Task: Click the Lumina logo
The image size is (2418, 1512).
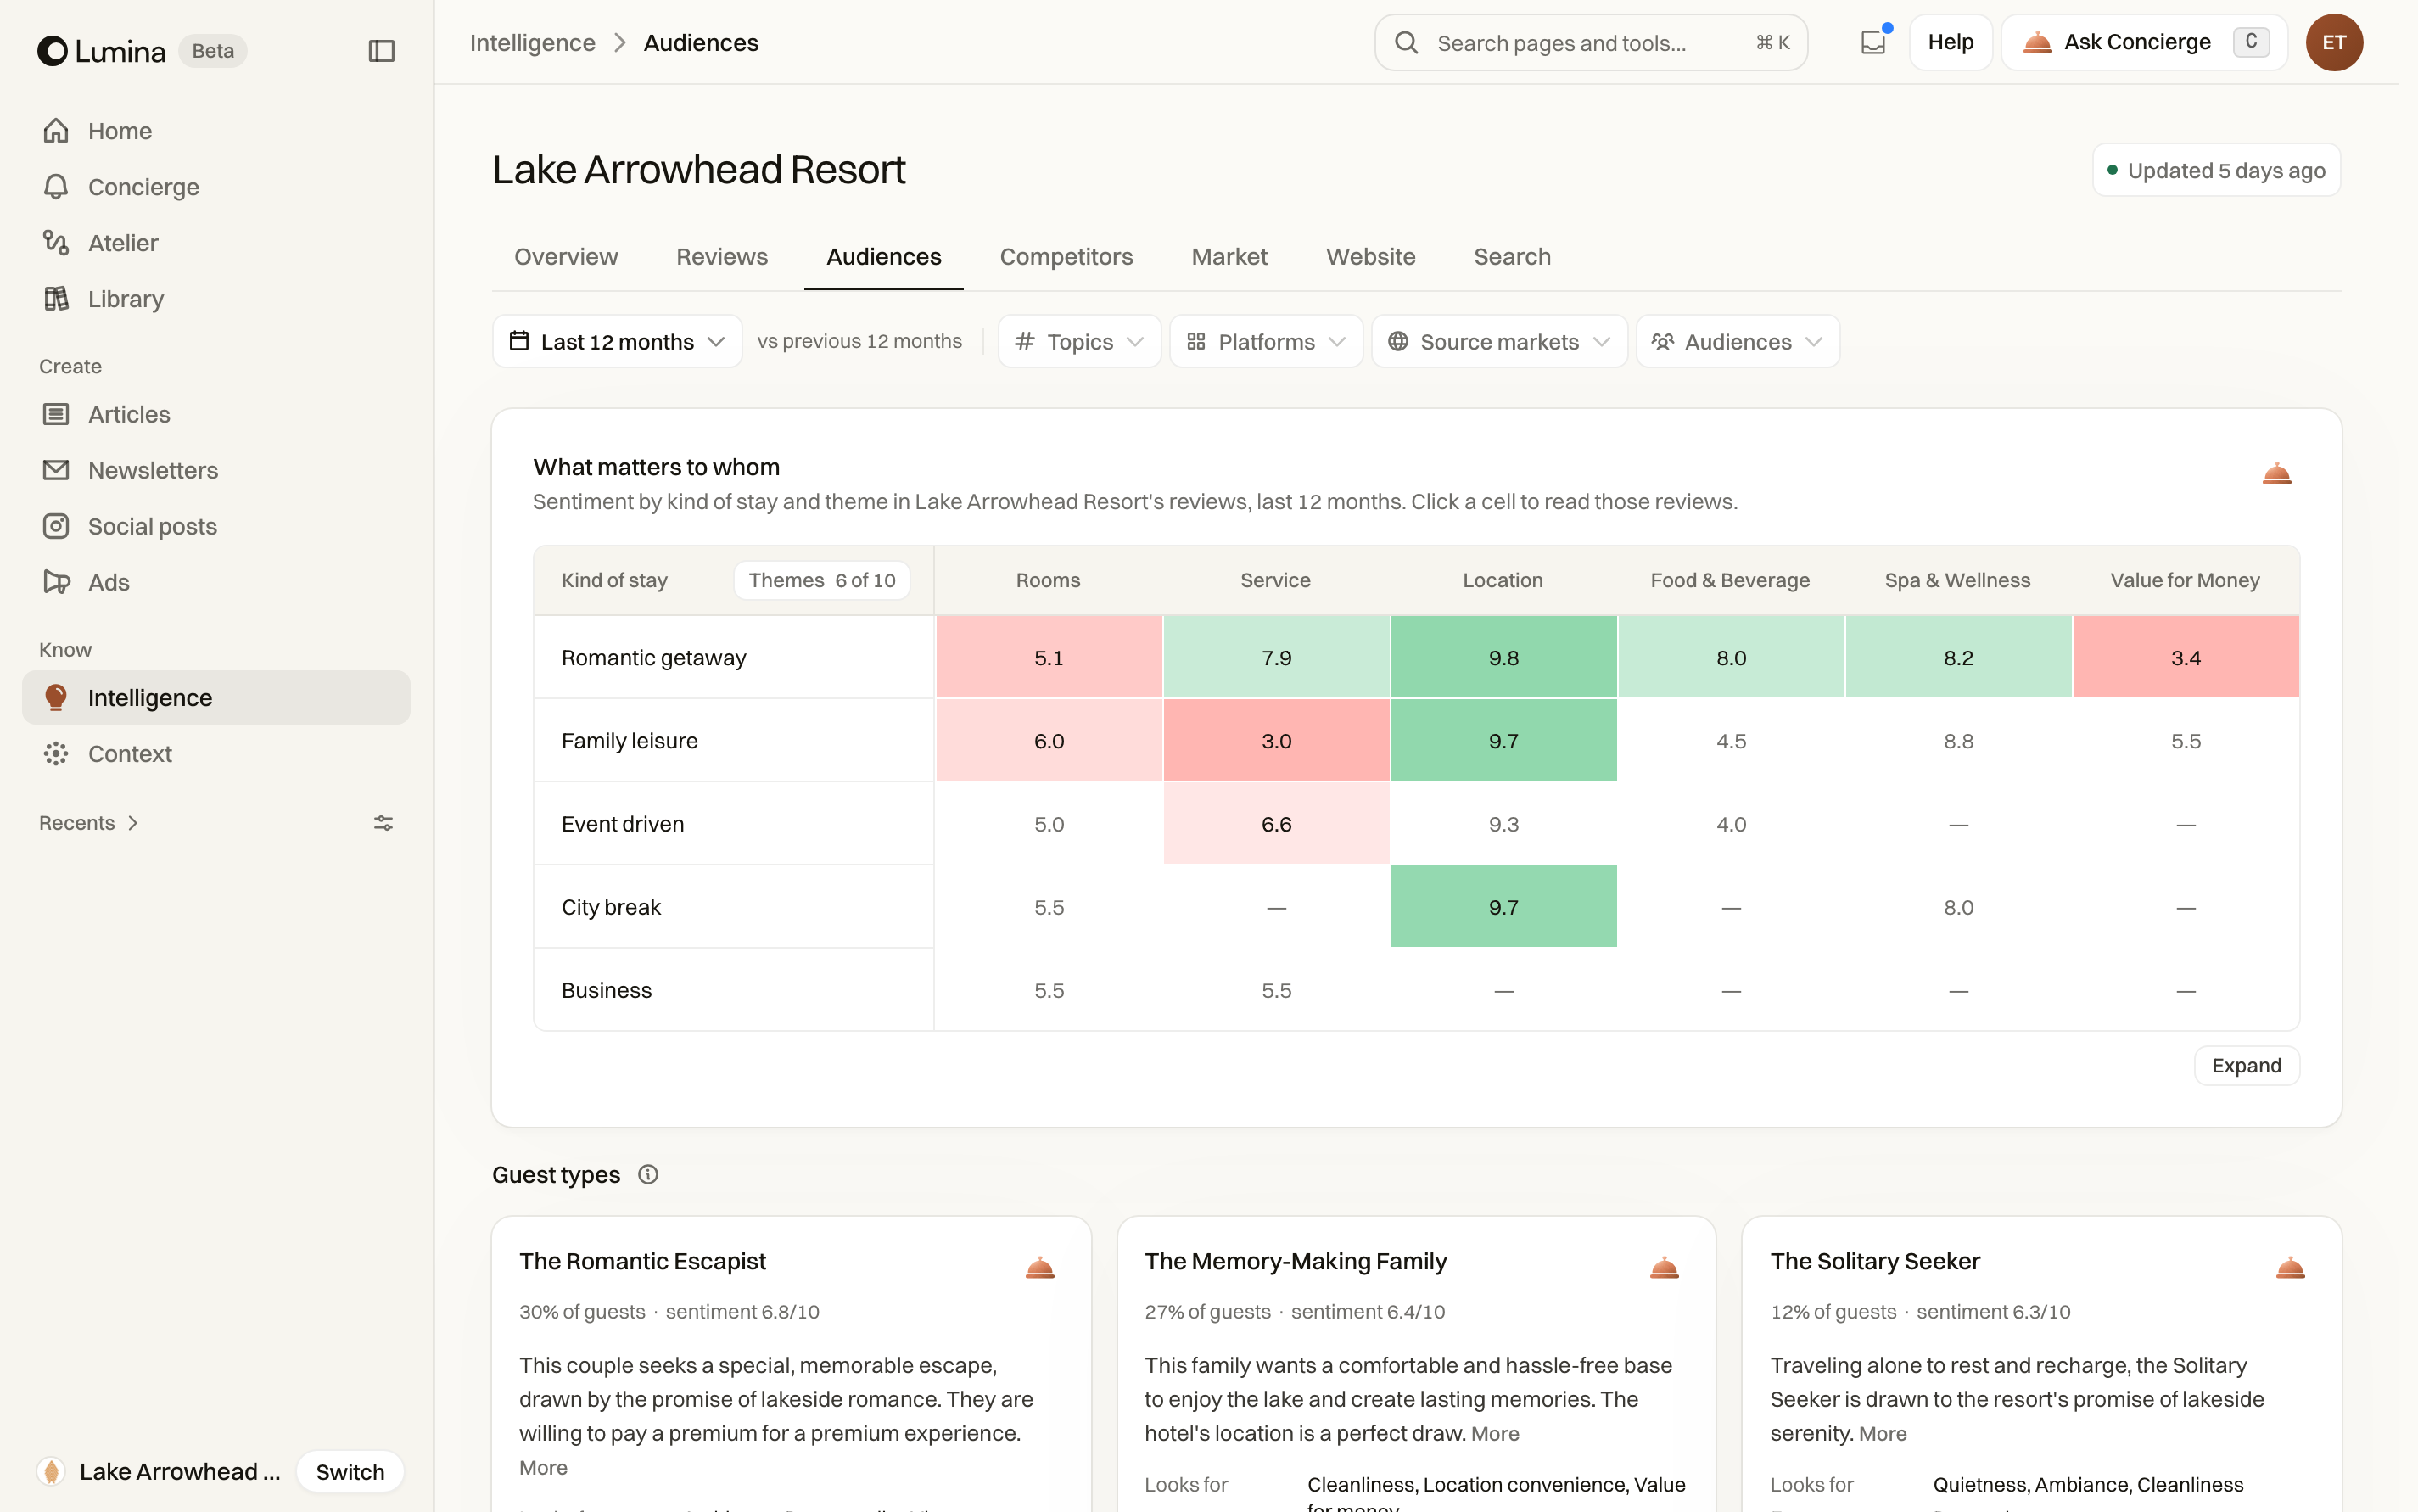Action: point(101,50)
